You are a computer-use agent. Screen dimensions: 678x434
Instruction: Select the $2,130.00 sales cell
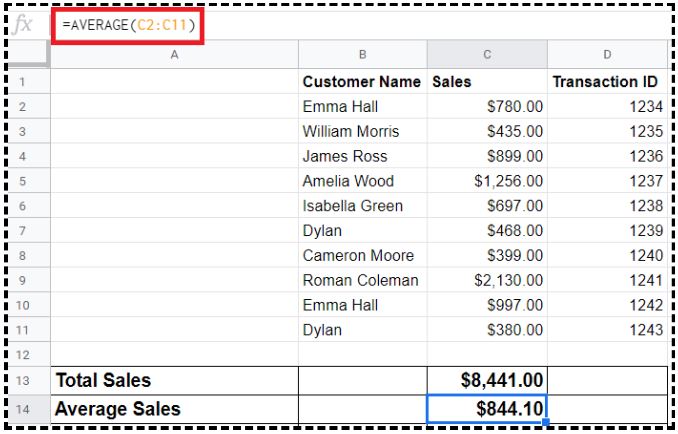pos(487,280)
